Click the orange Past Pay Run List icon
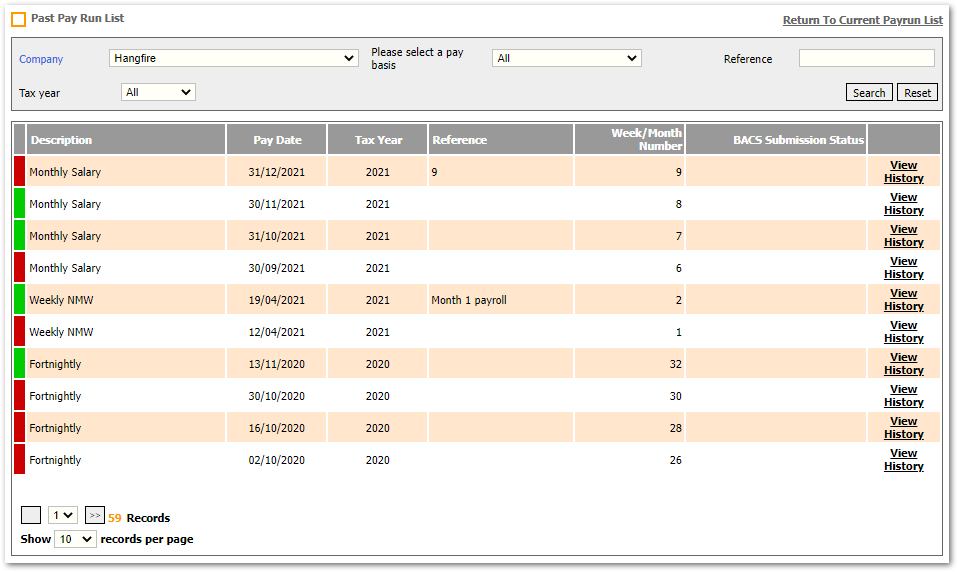This screenshot has height=572, width=958. click(19, 20)
